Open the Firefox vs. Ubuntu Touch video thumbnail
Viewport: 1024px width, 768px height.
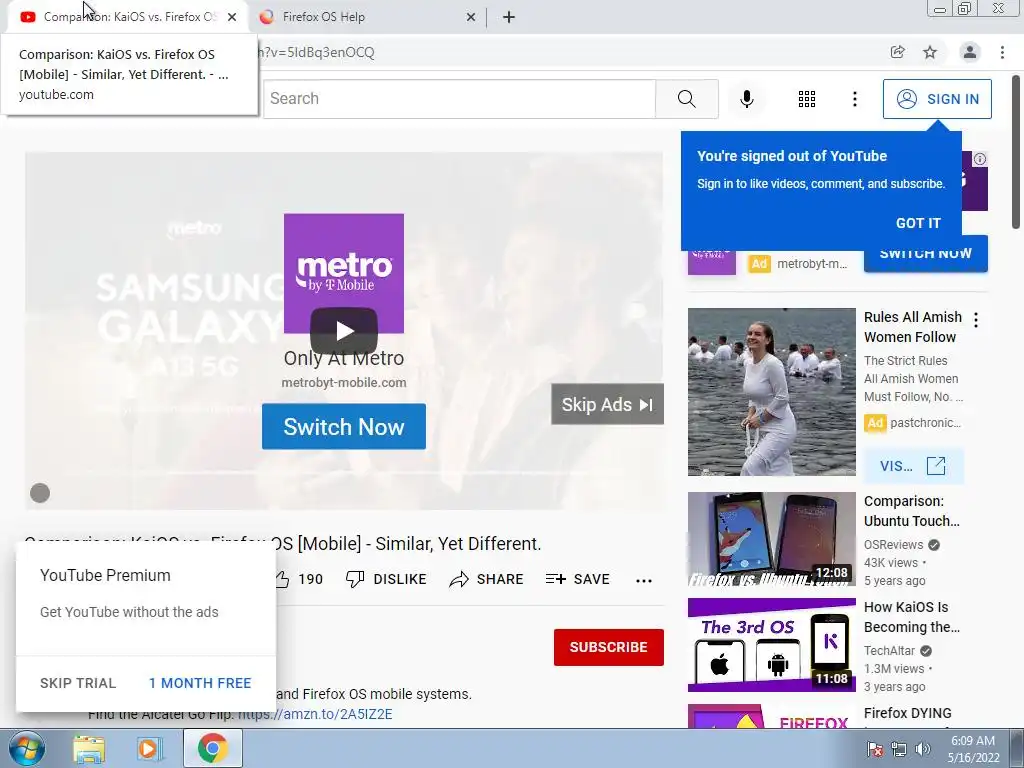click(771, 539)
